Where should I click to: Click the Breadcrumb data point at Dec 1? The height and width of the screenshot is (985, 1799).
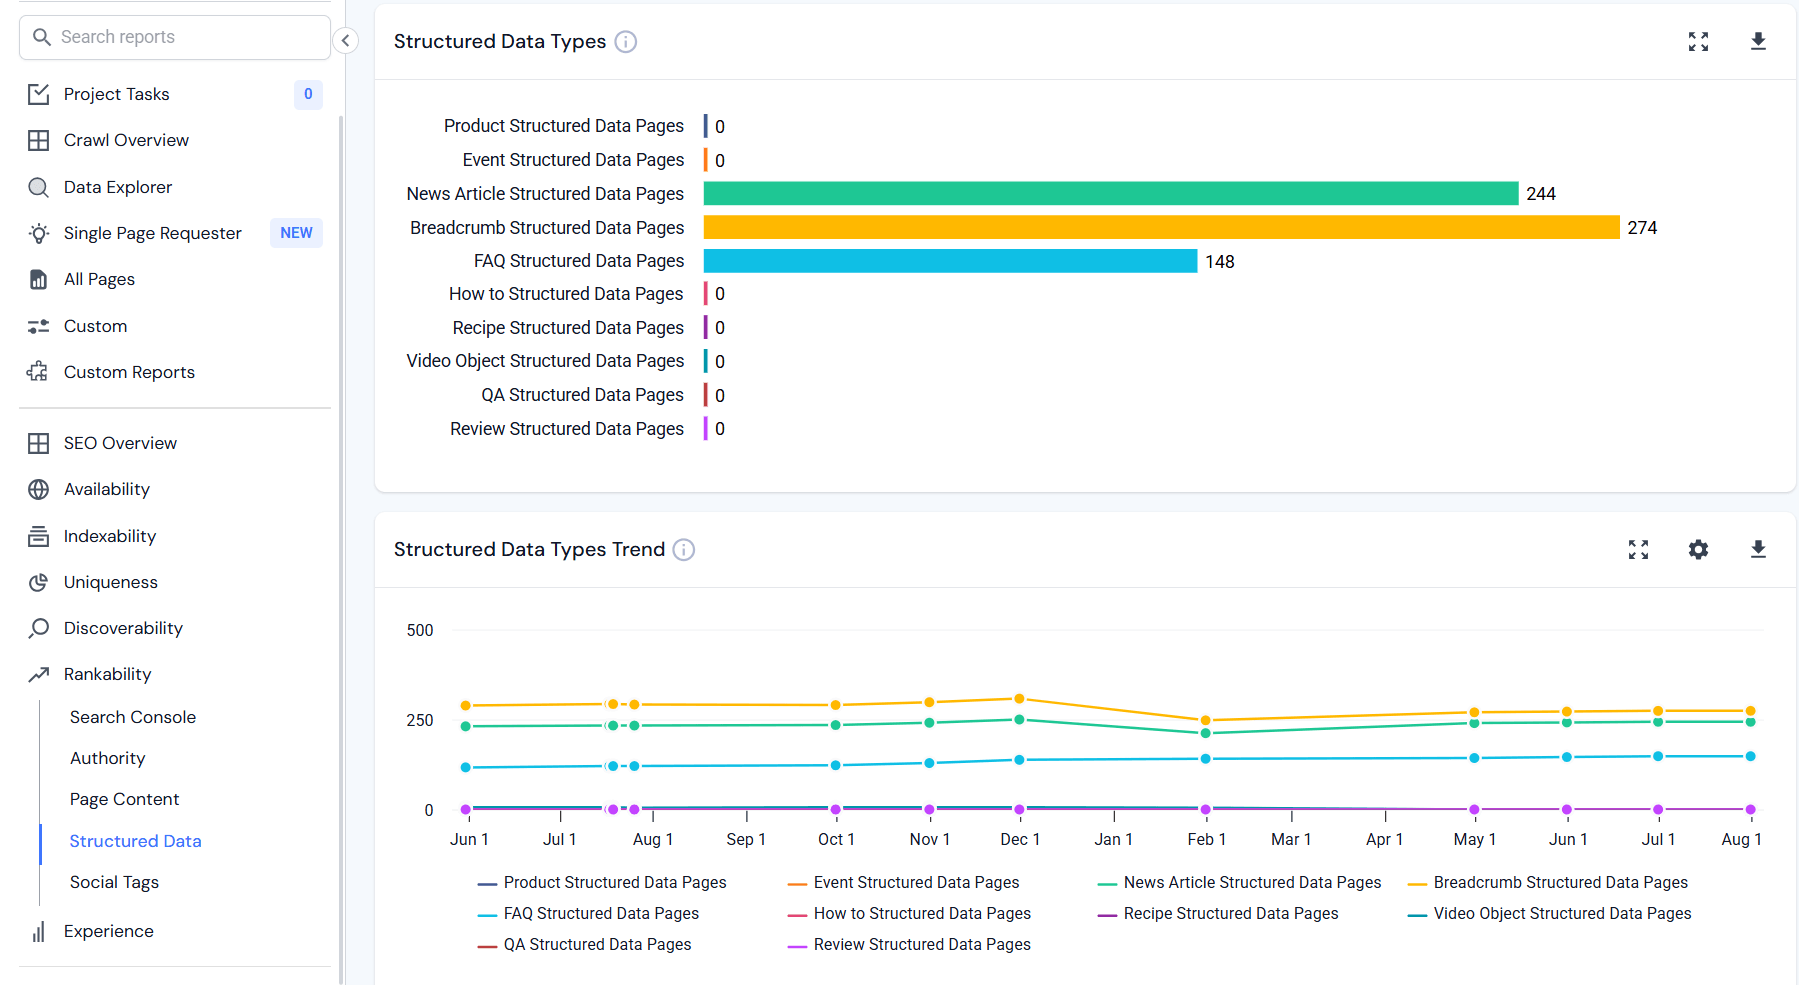[x=1019, y=699]
